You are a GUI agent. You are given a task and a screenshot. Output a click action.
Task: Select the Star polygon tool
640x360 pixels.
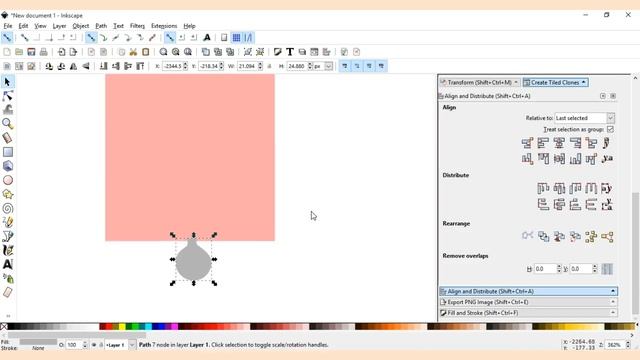tap(7, 194)
